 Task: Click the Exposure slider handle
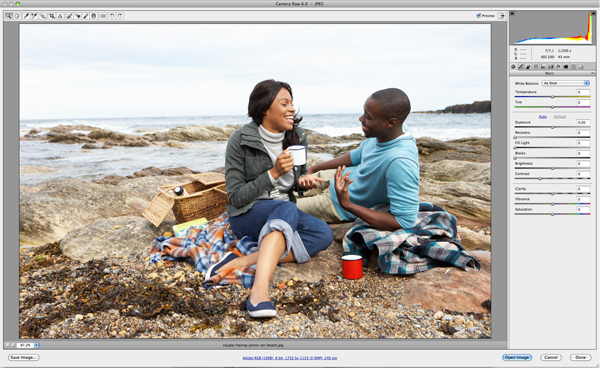(x=552, y=127)
